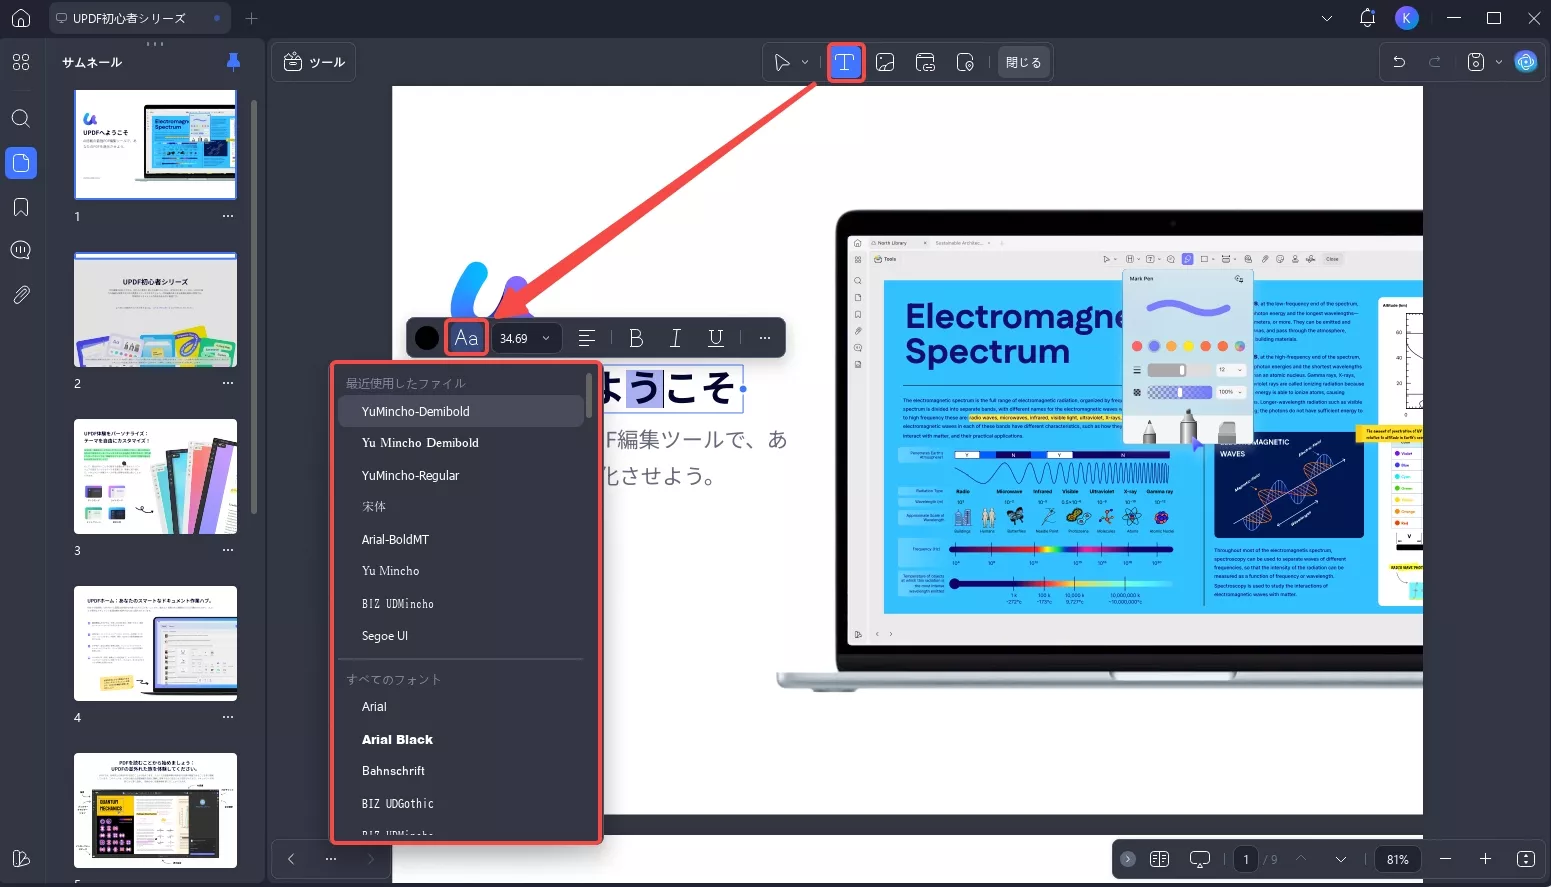The image size is (1551, 887).
Task: Open the Aa font picker button
Action: [467, 338]
